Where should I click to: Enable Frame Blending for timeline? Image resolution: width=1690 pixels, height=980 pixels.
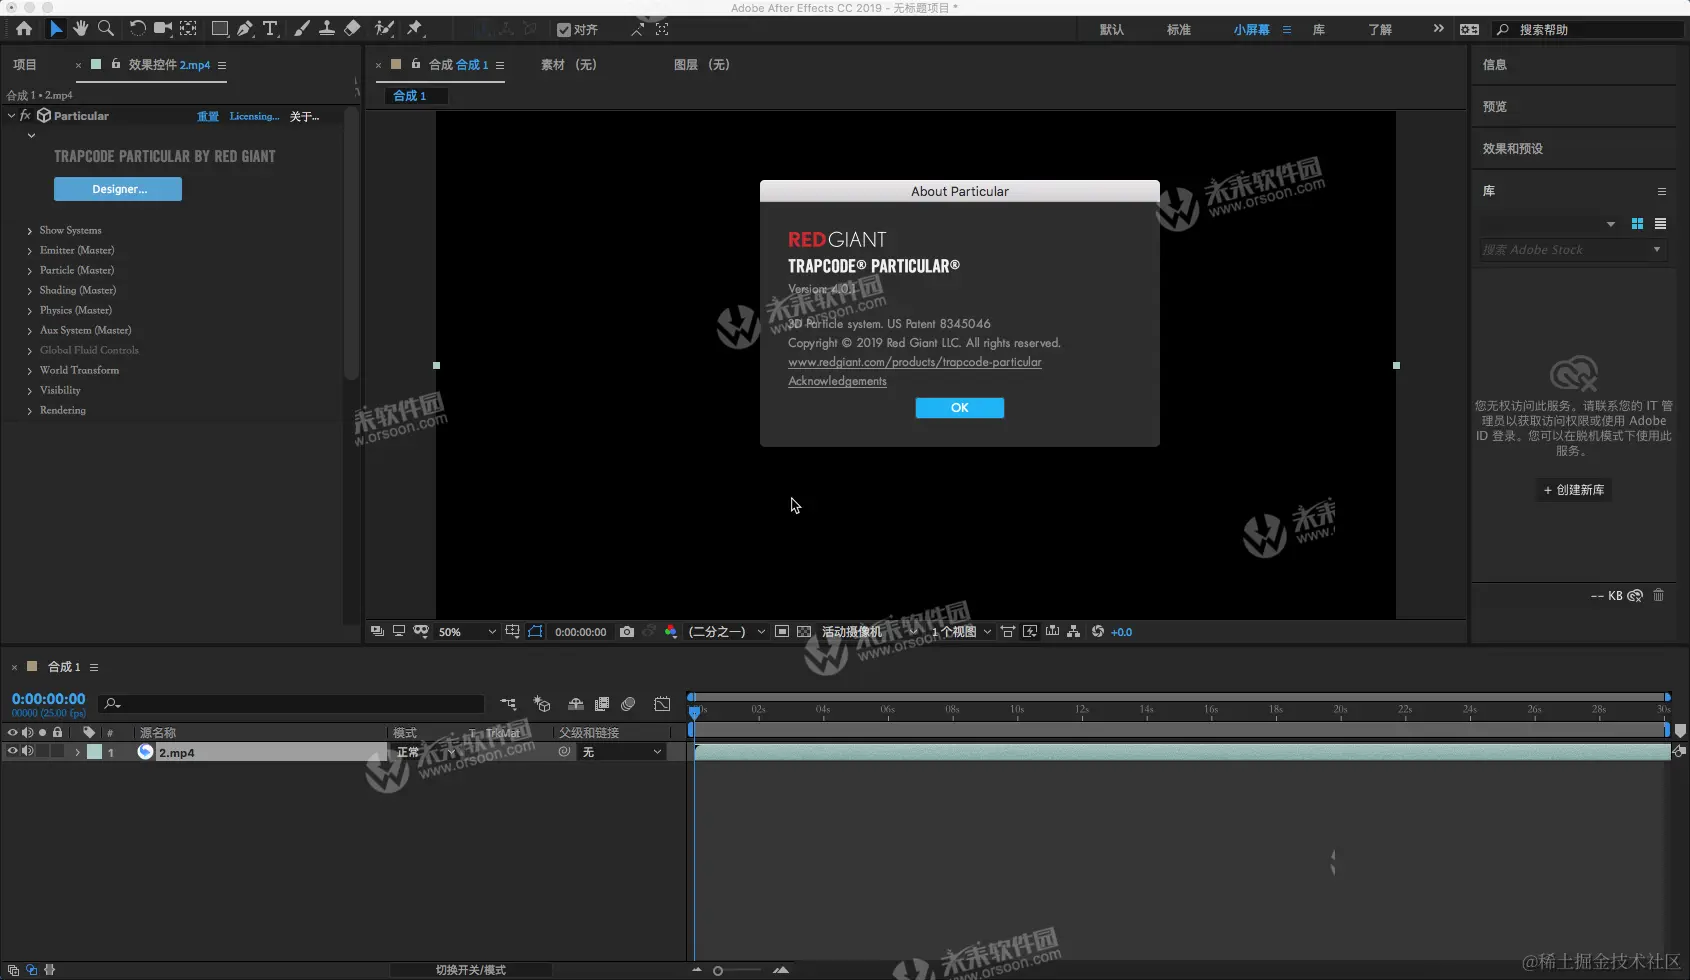click(602, 704)
